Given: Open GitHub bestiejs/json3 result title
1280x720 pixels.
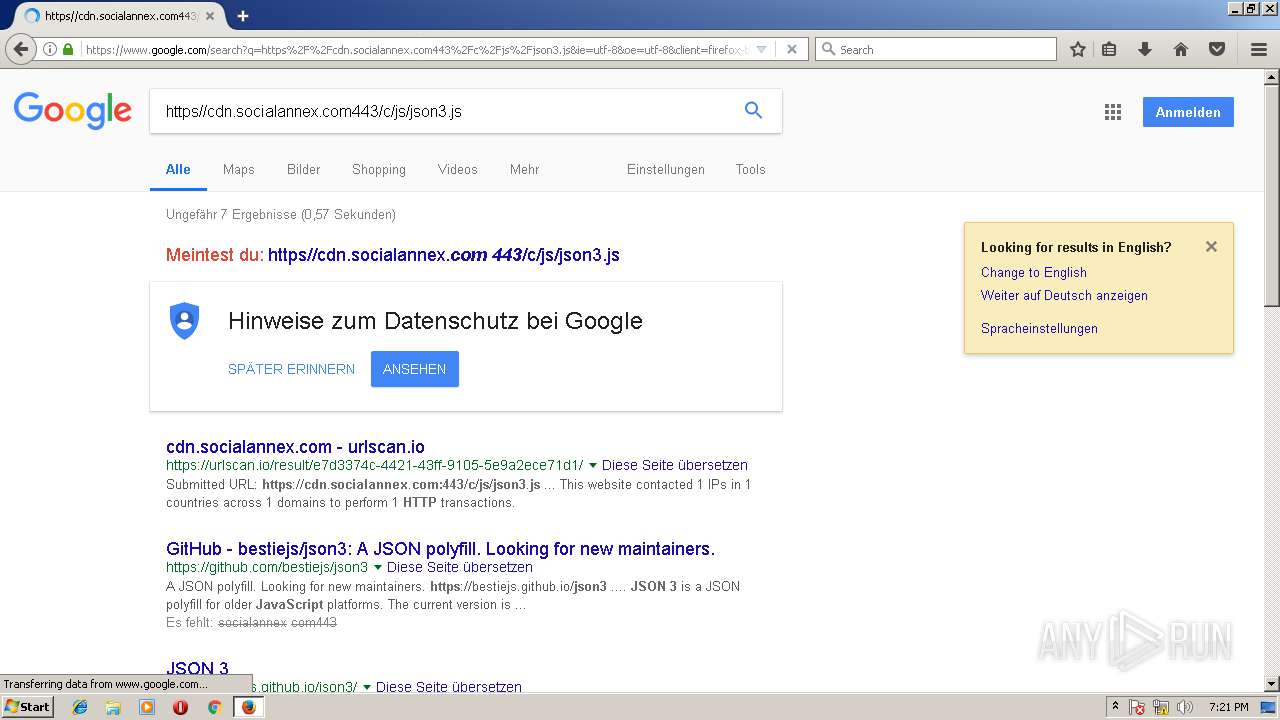Looking at the screenshot, I should (x=440, y=549).
